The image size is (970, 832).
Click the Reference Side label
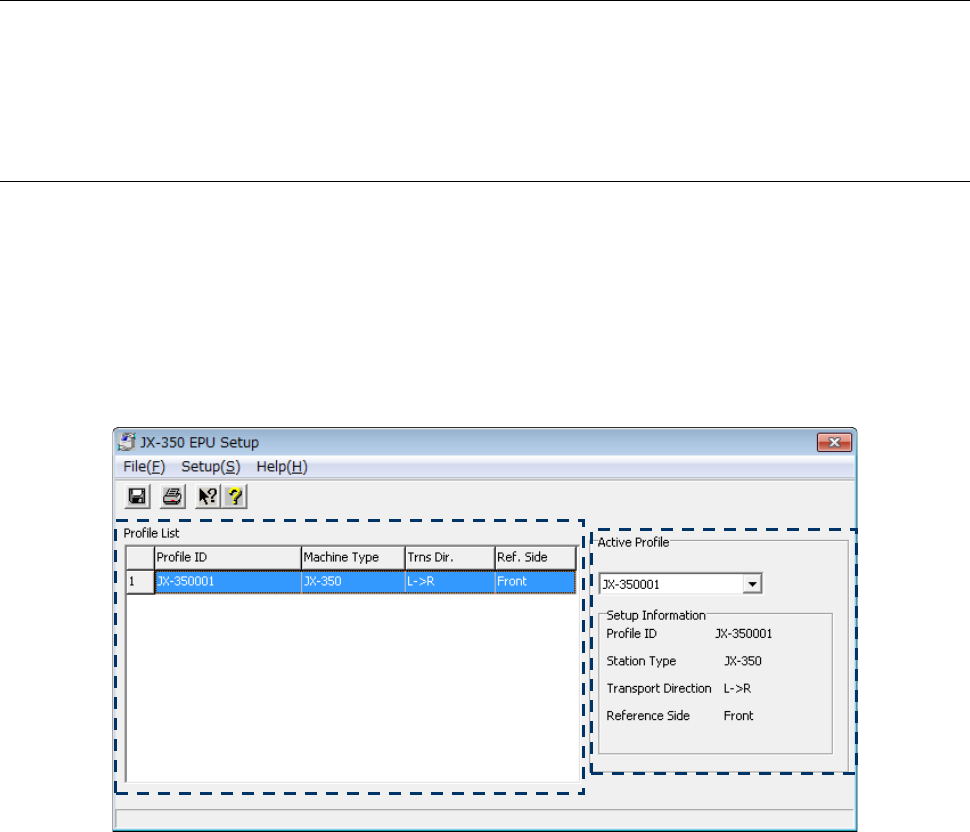[648, 715]
